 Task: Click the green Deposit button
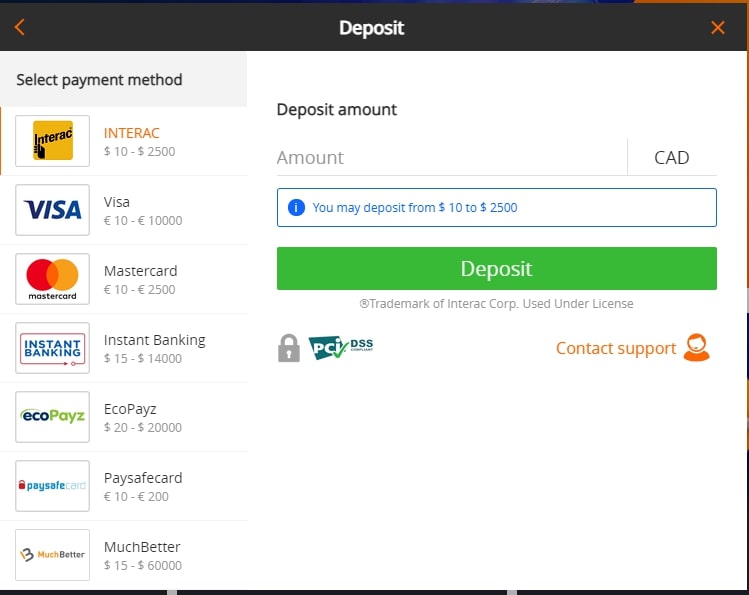click(497, 268)
